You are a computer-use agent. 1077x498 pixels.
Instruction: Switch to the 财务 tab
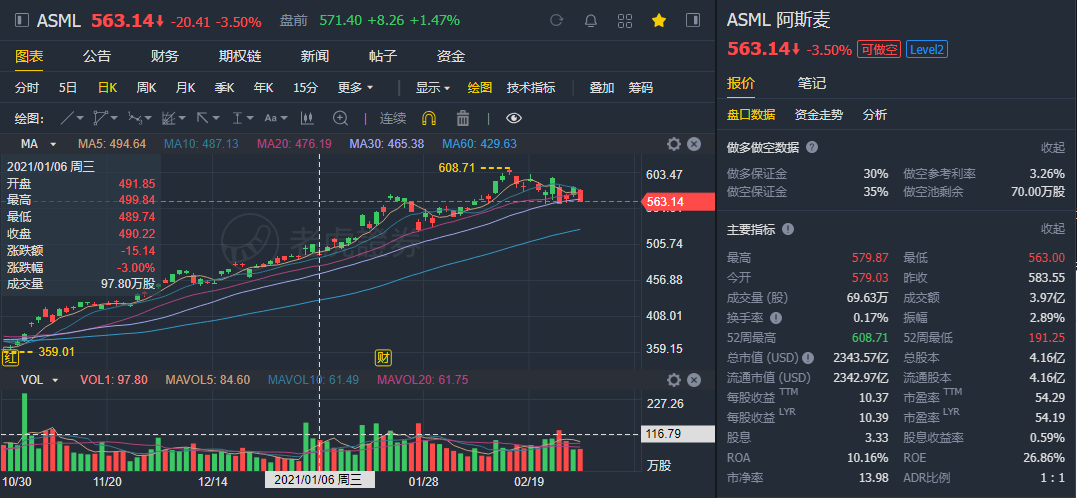coord(165,56)
